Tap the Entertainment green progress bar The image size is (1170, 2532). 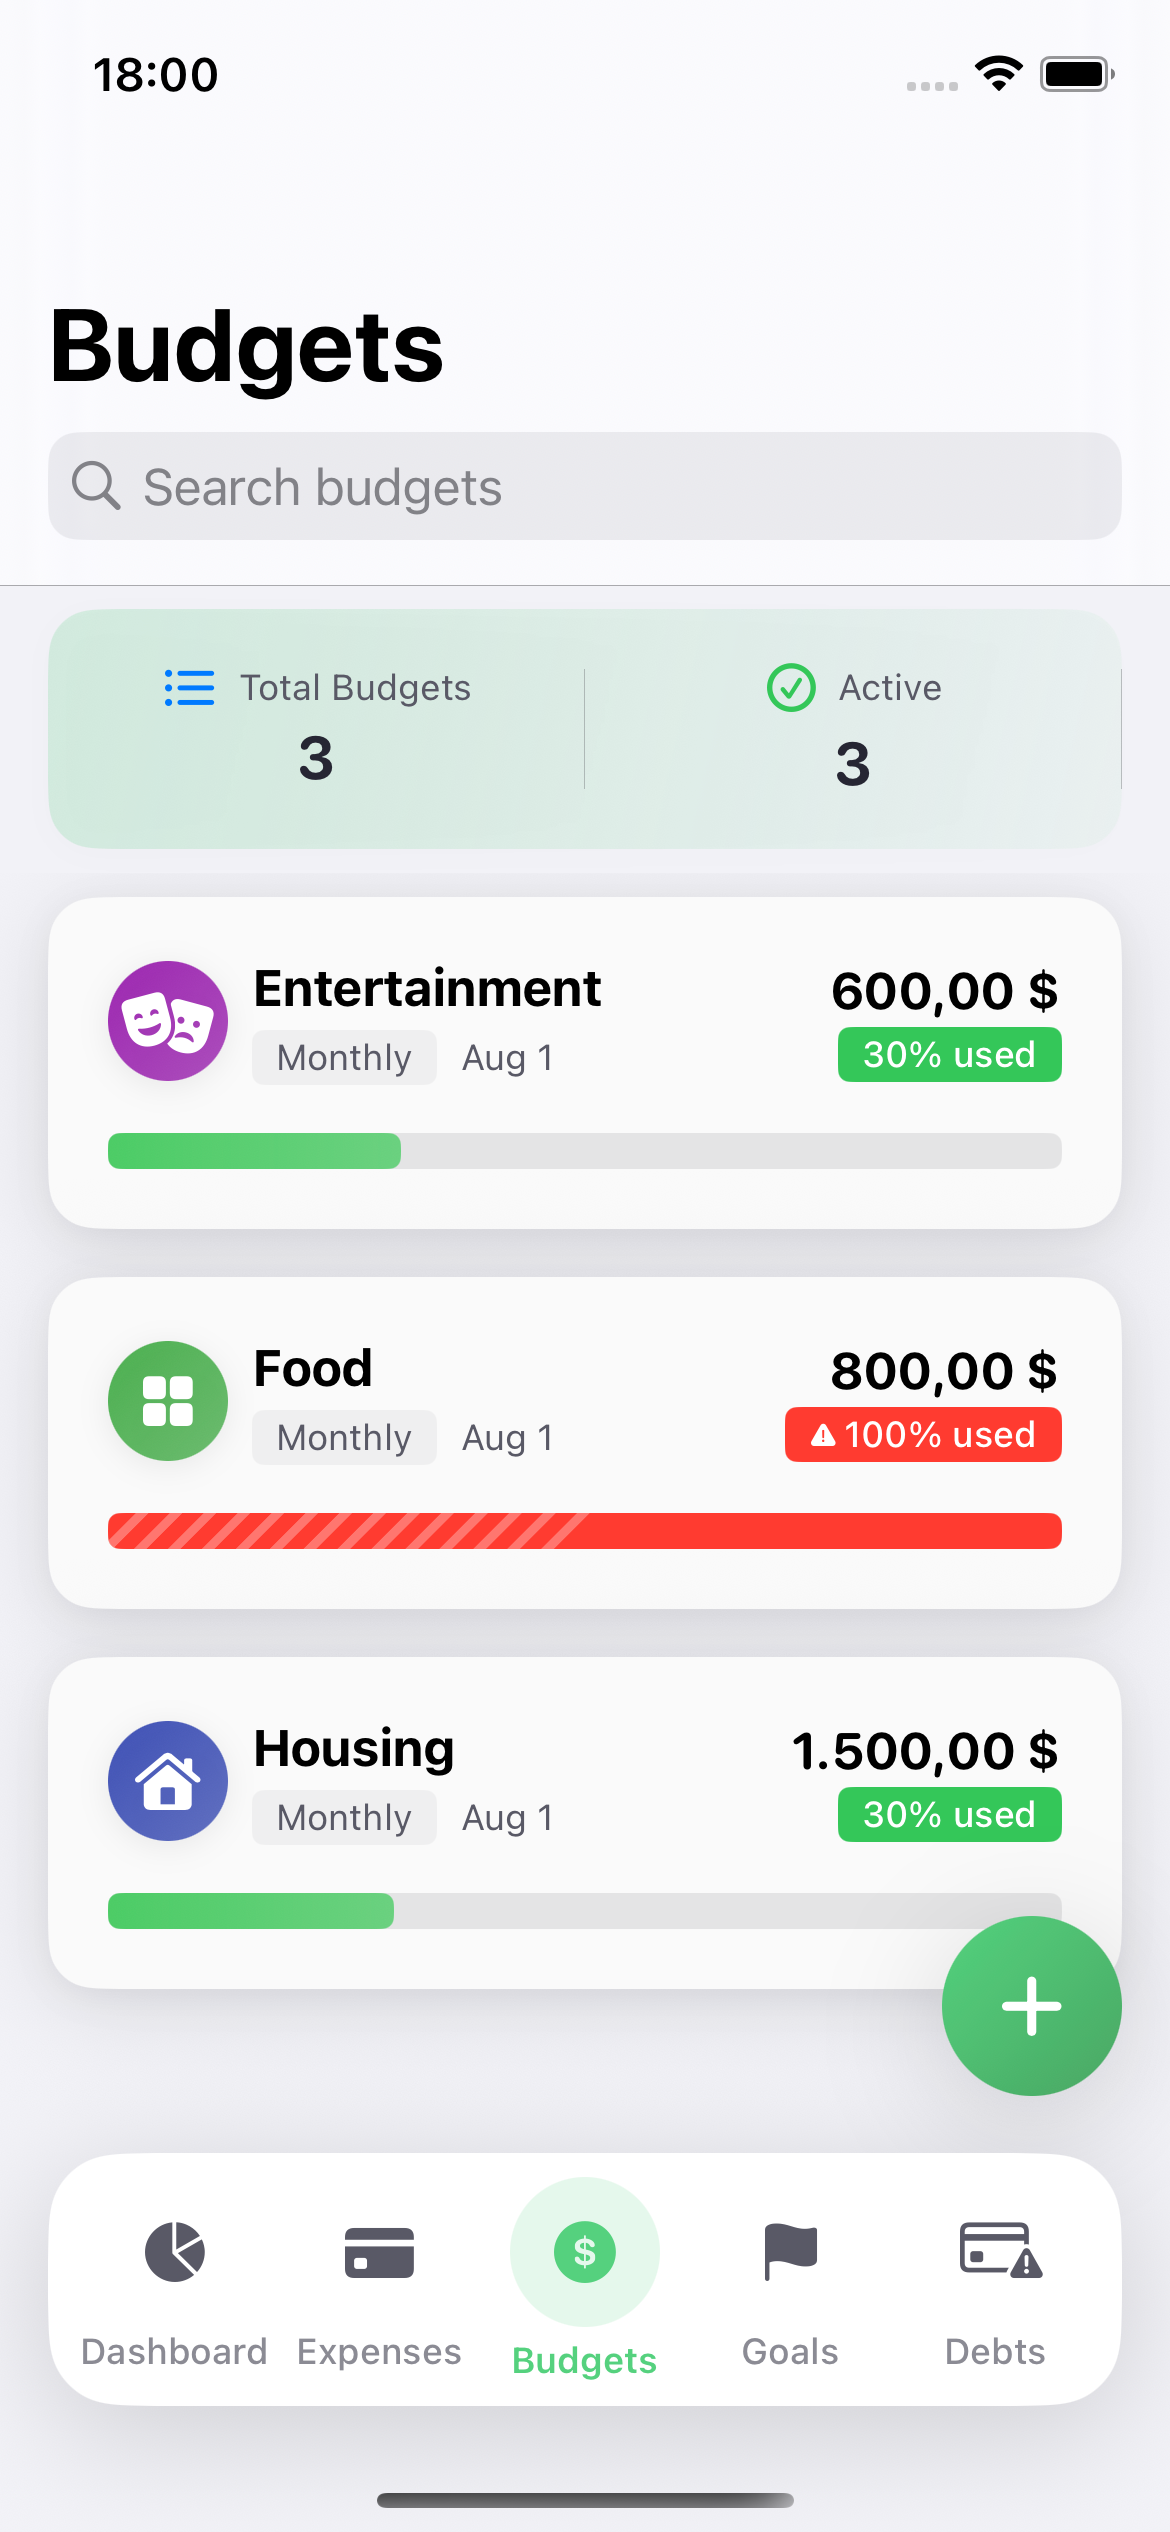[584, 1151]
